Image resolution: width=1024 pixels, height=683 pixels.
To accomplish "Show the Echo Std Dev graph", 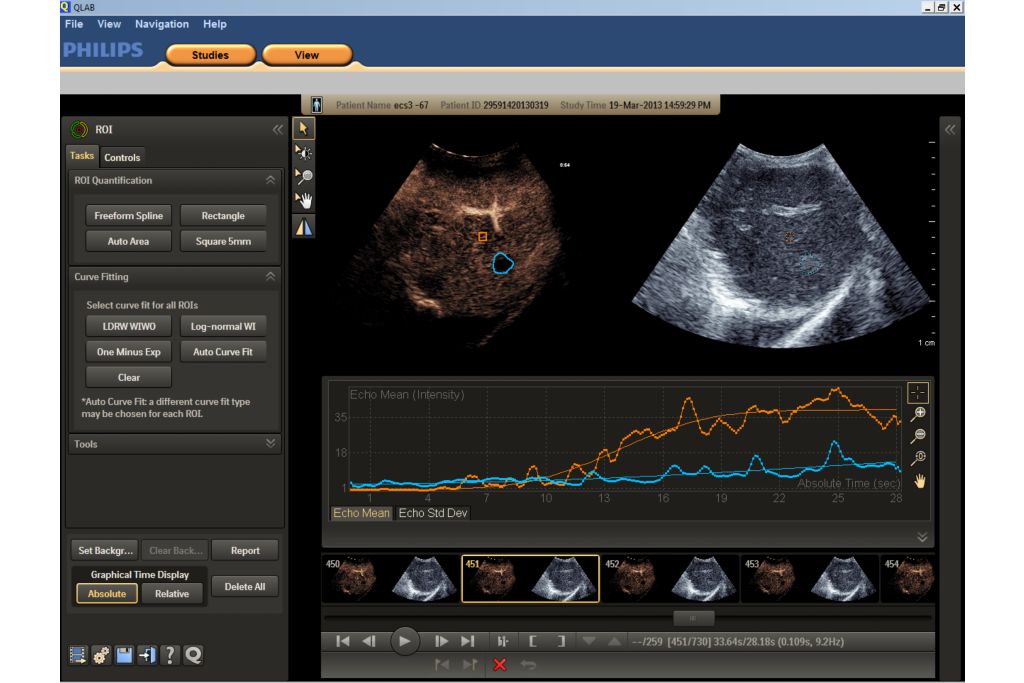I will tap(433, 513).
